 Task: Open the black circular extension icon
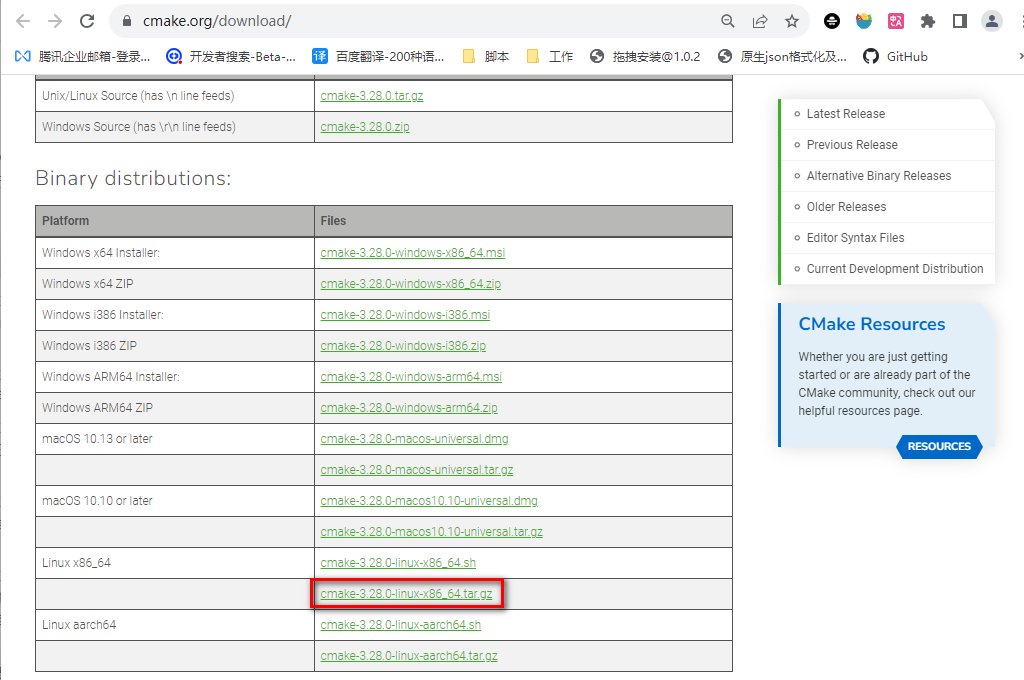click(831, 21)
